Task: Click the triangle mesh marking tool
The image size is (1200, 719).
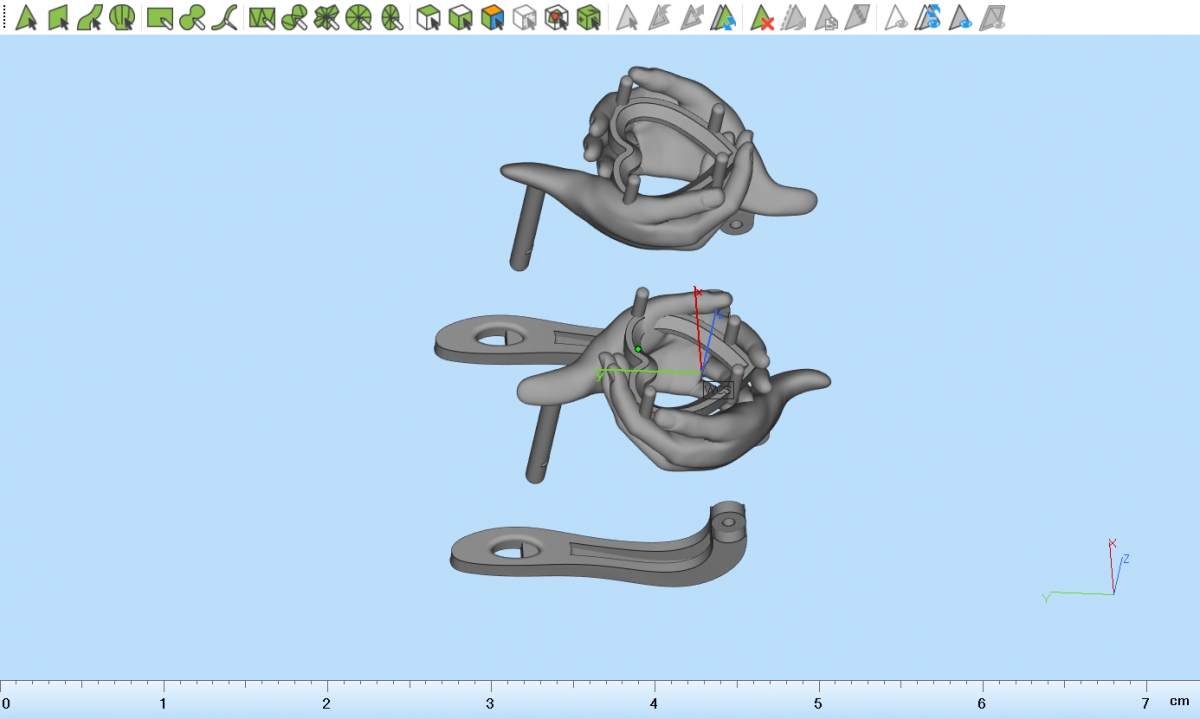Action: coord(262,17)
